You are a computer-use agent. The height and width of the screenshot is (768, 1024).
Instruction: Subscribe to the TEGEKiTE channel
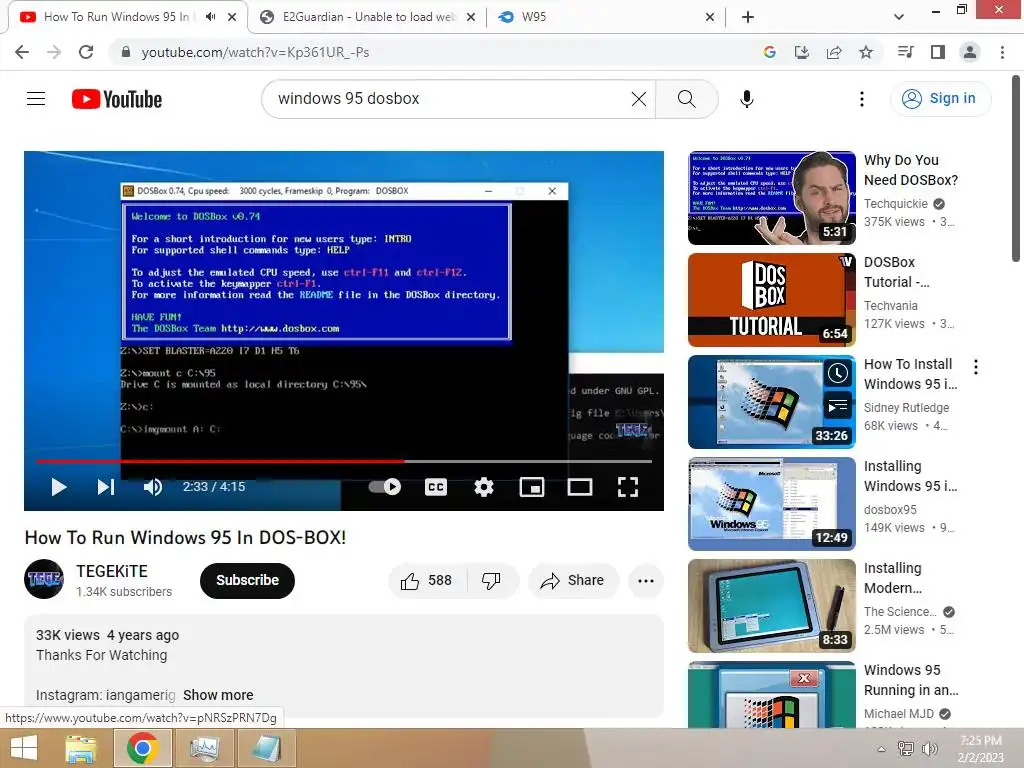point(248,581)
